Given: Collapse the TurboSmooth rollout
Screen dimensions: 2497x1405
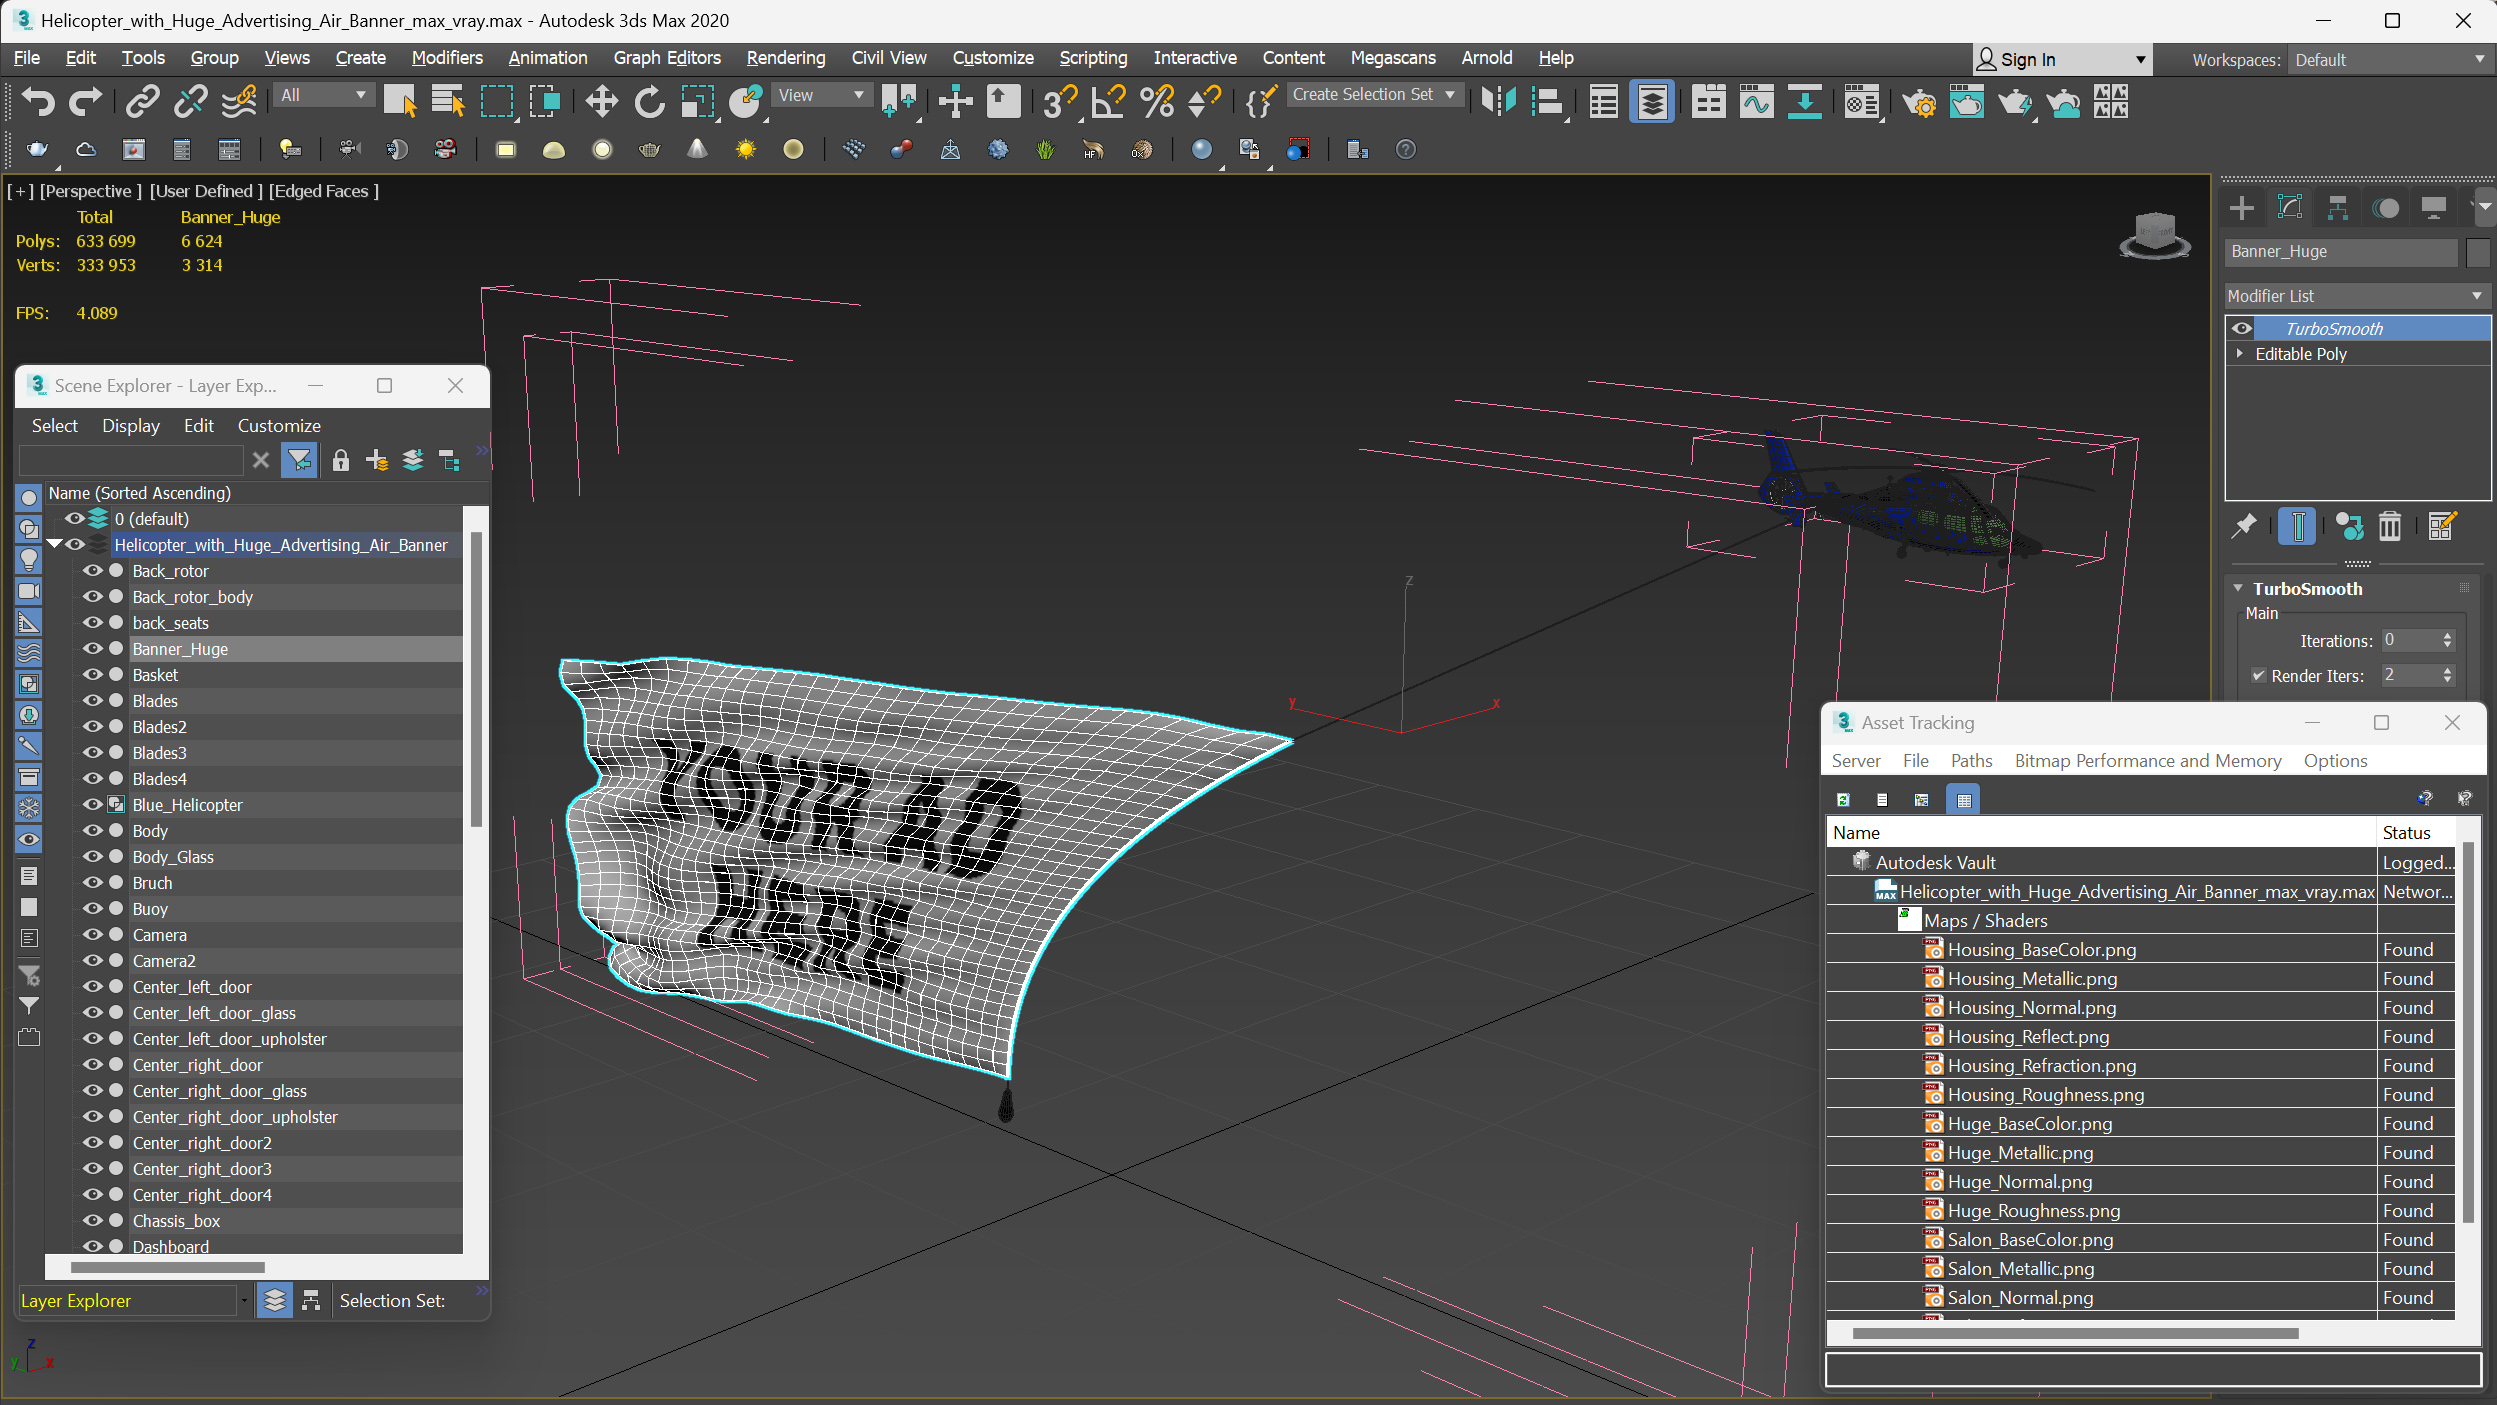Looking at the screenshot, I should tap(2238, 589).
